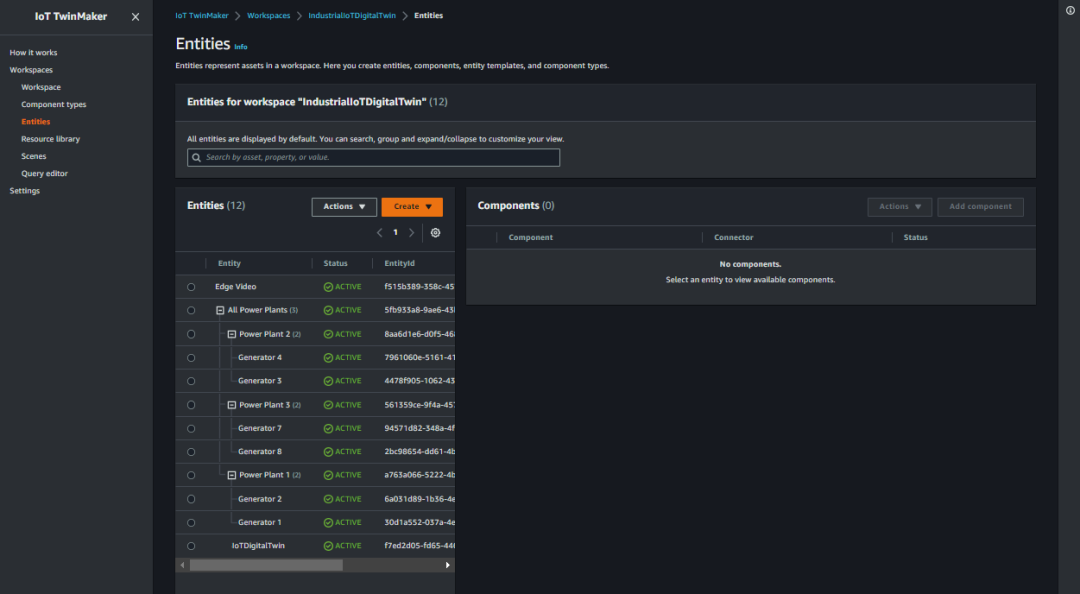Open How it works in sidebar
Screen dimensions: 1080x594
[x=33, y=52]
